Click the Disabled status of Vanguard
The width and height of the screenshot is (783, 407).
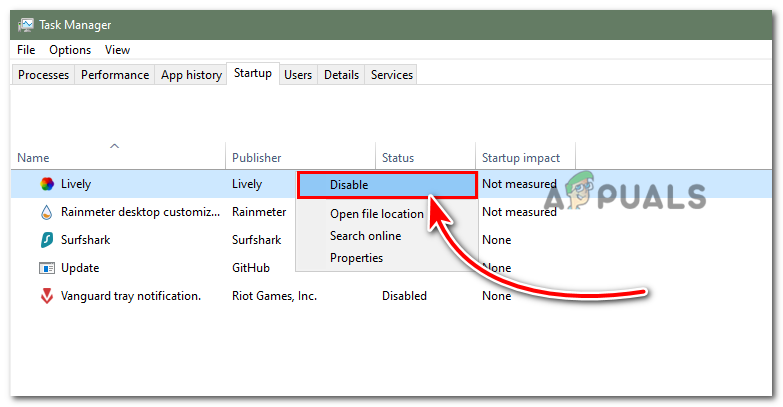(x=404, y=296)
